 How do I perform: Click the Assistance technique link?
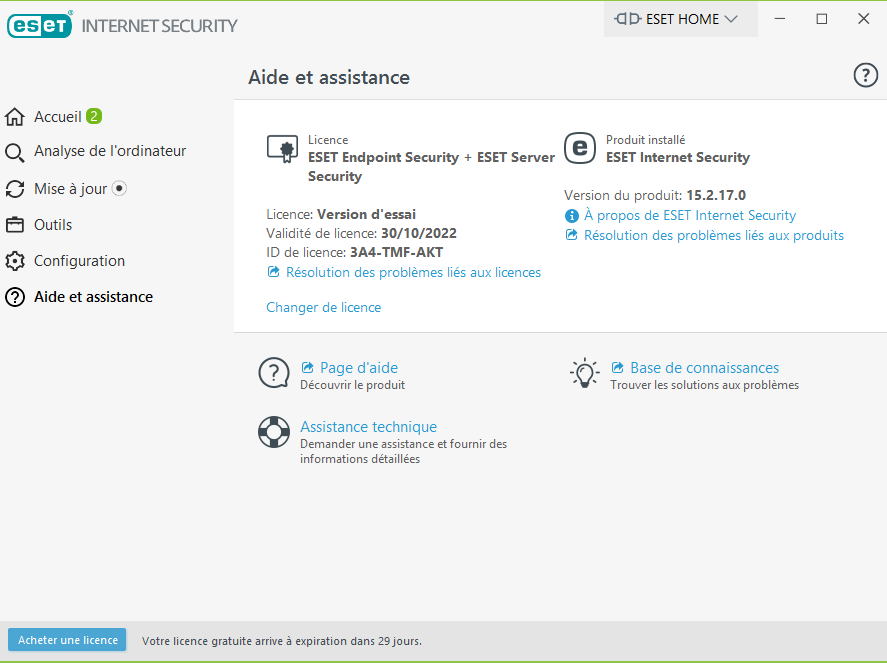[x=368, y=427]
